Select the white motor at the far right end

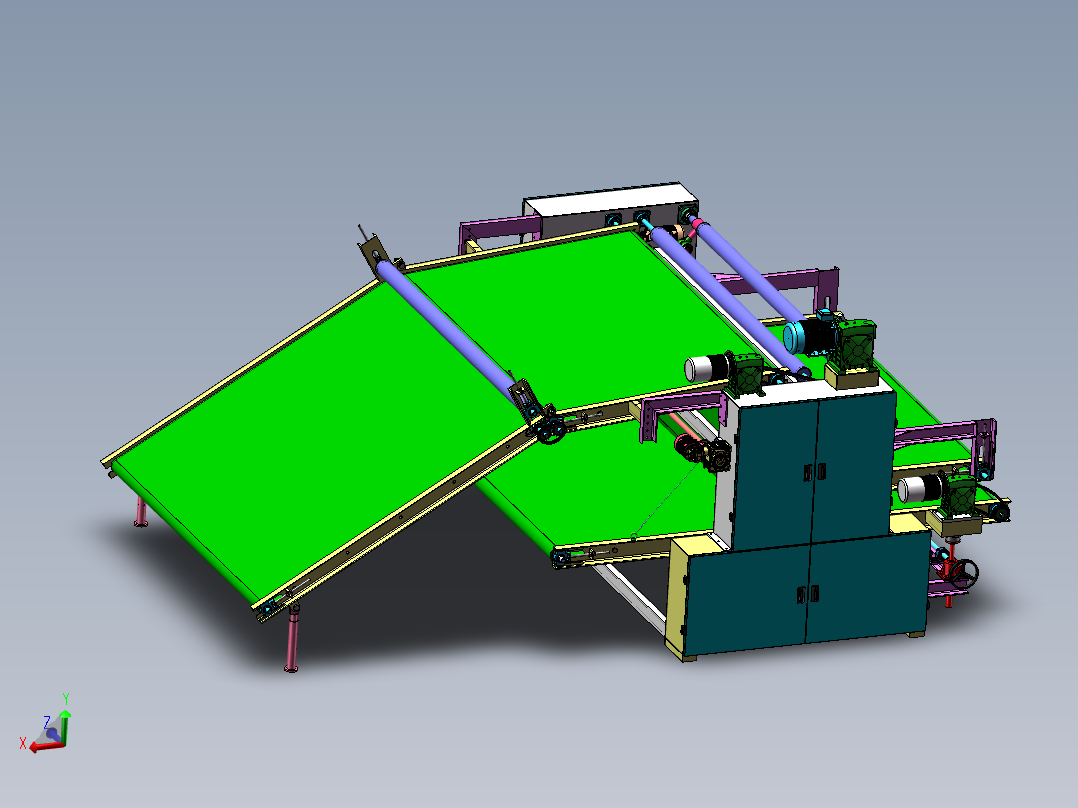point(920,488)
